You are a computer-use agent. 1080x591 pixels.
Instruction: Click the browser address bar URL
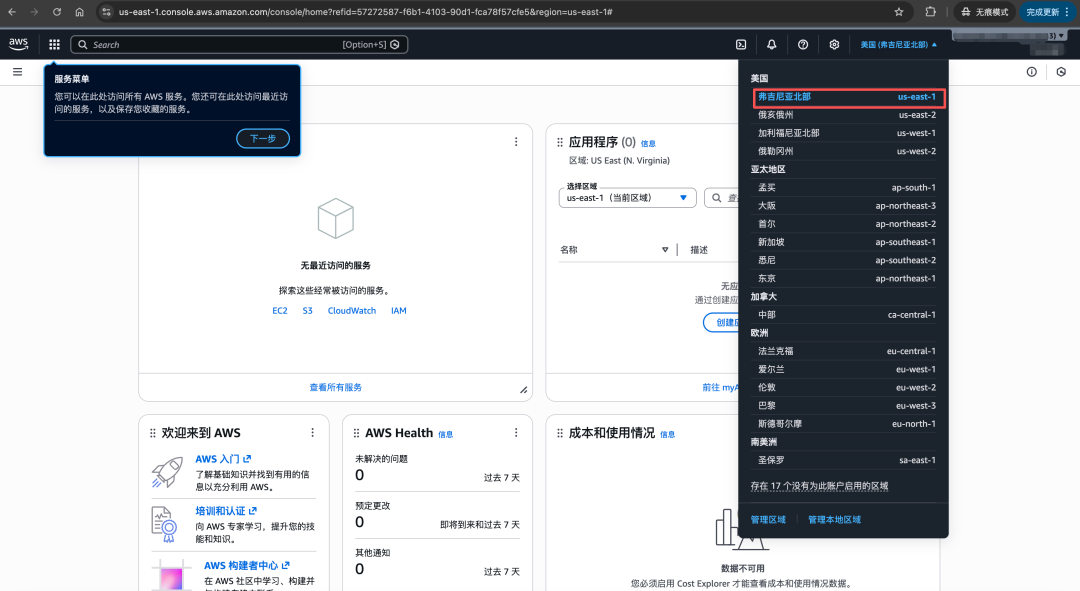pos(366,12)
